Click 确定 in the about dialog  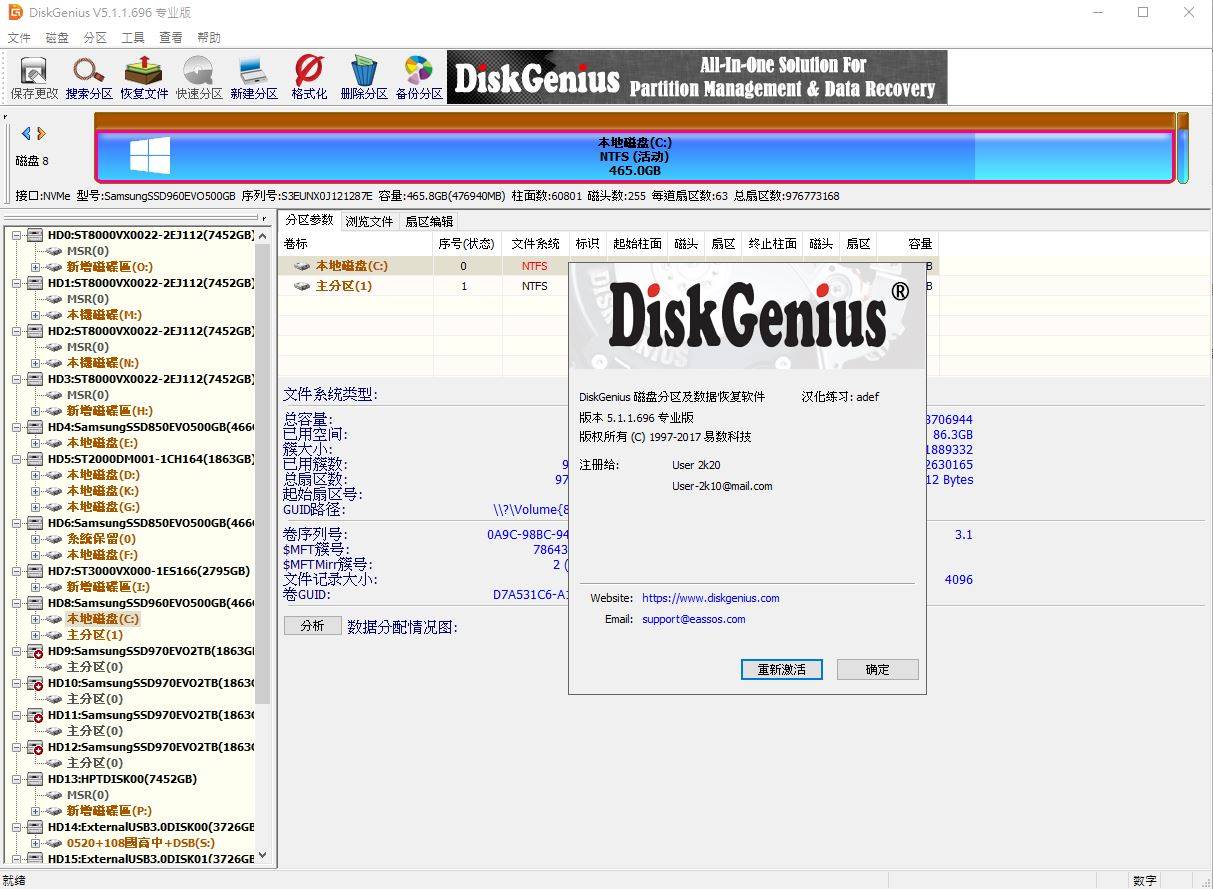(878, 669)
